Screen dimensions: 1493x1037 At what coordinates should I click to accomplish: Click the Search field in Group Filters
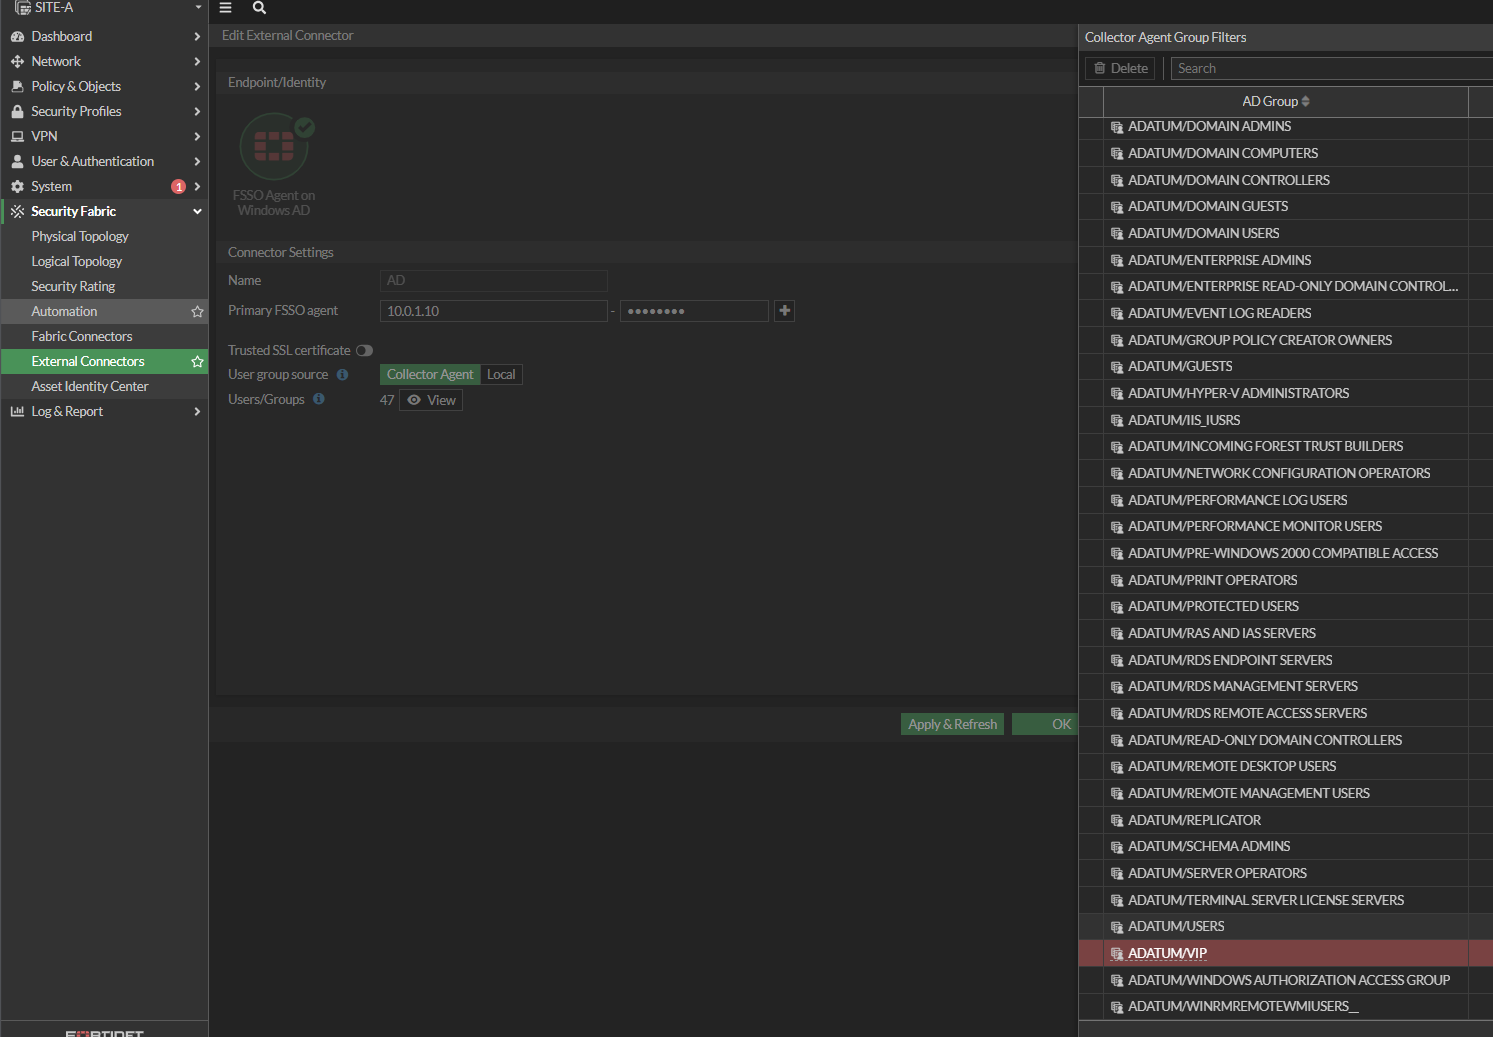(1330, 69)
